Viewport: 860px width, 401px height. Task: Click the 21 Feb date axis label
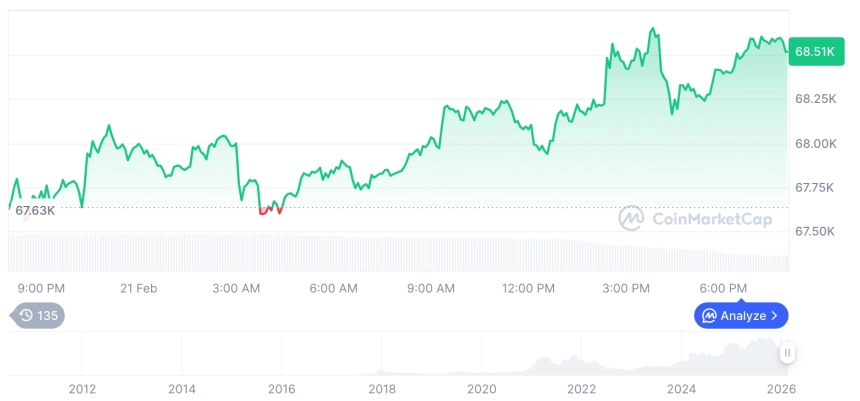(x=138, y=288)
